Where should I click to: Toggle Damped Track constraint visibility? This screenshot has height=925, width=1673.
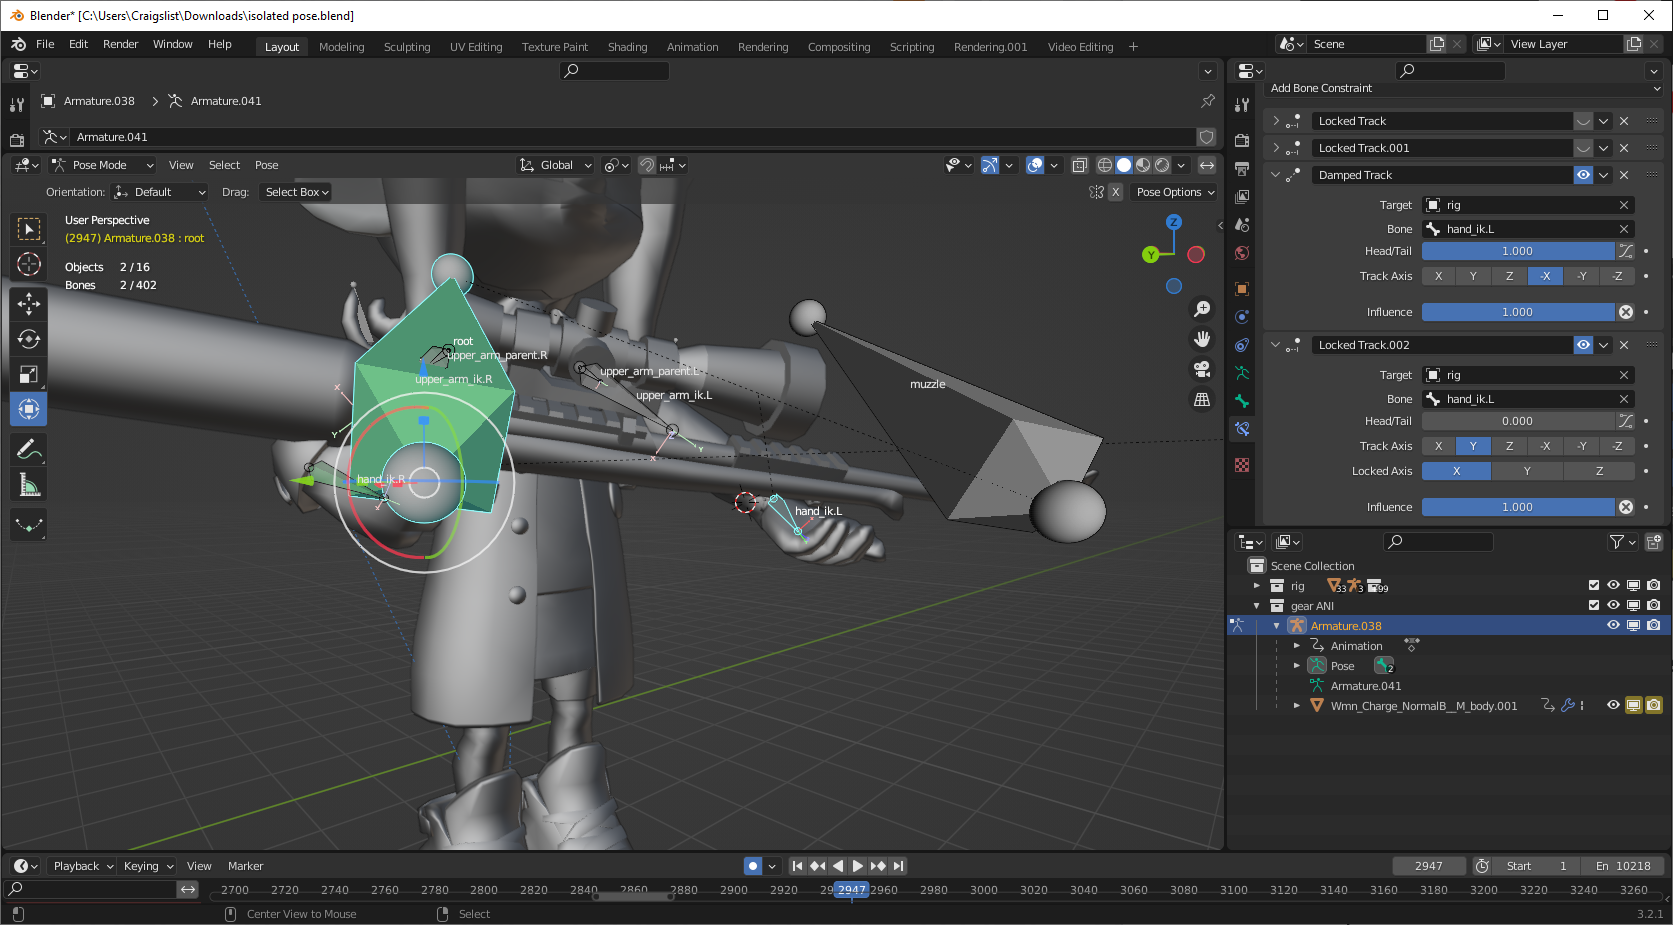pos(1583,175)
